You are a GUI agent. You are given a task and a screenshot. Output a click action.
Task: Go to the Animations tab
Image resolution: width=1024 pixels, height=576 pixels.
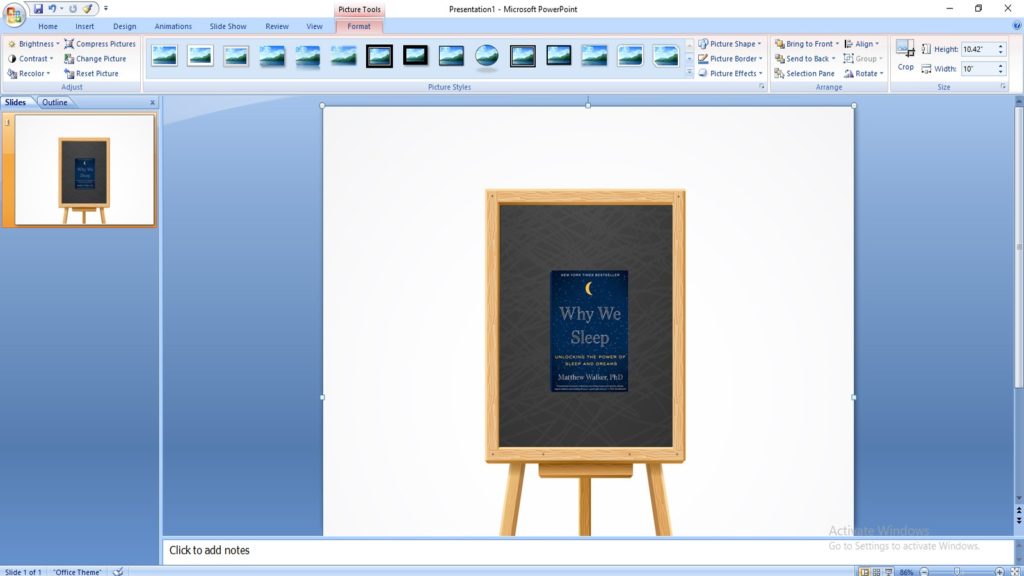click(173, 26)
